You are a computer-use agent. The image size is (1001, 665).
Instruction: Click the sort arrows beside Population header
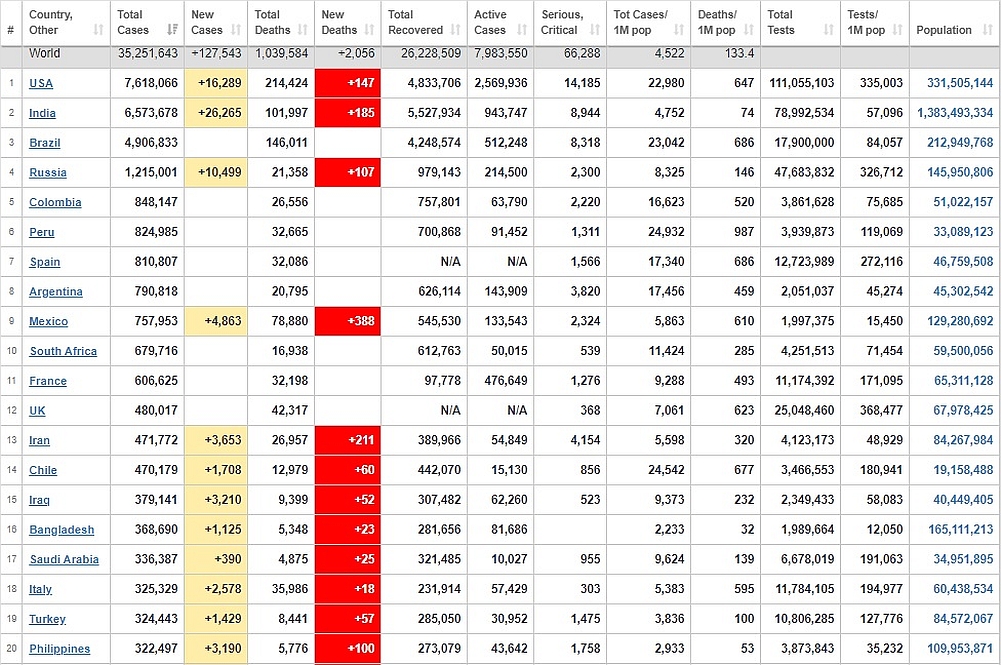988,30
